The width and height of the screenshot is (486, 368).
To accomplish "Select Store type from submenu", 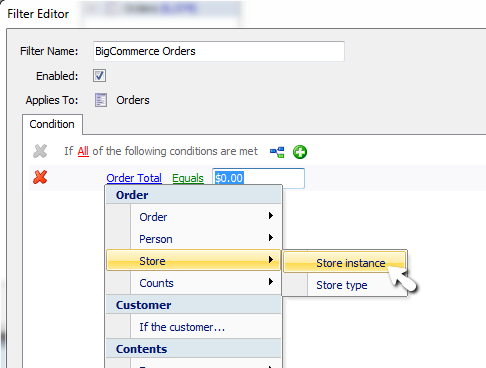I will point(345,285).
